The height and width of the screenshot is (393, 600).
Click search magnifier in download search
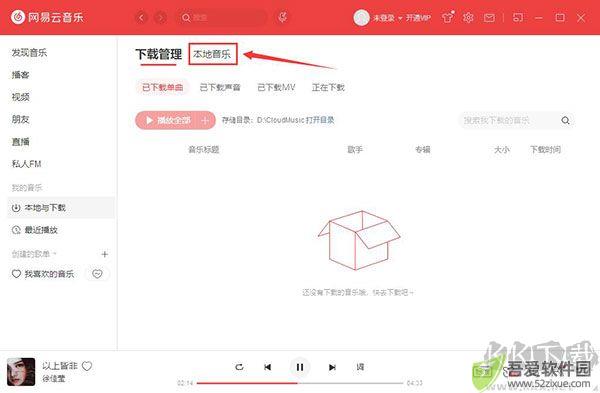pyautogui.click(x=565, y=120)
